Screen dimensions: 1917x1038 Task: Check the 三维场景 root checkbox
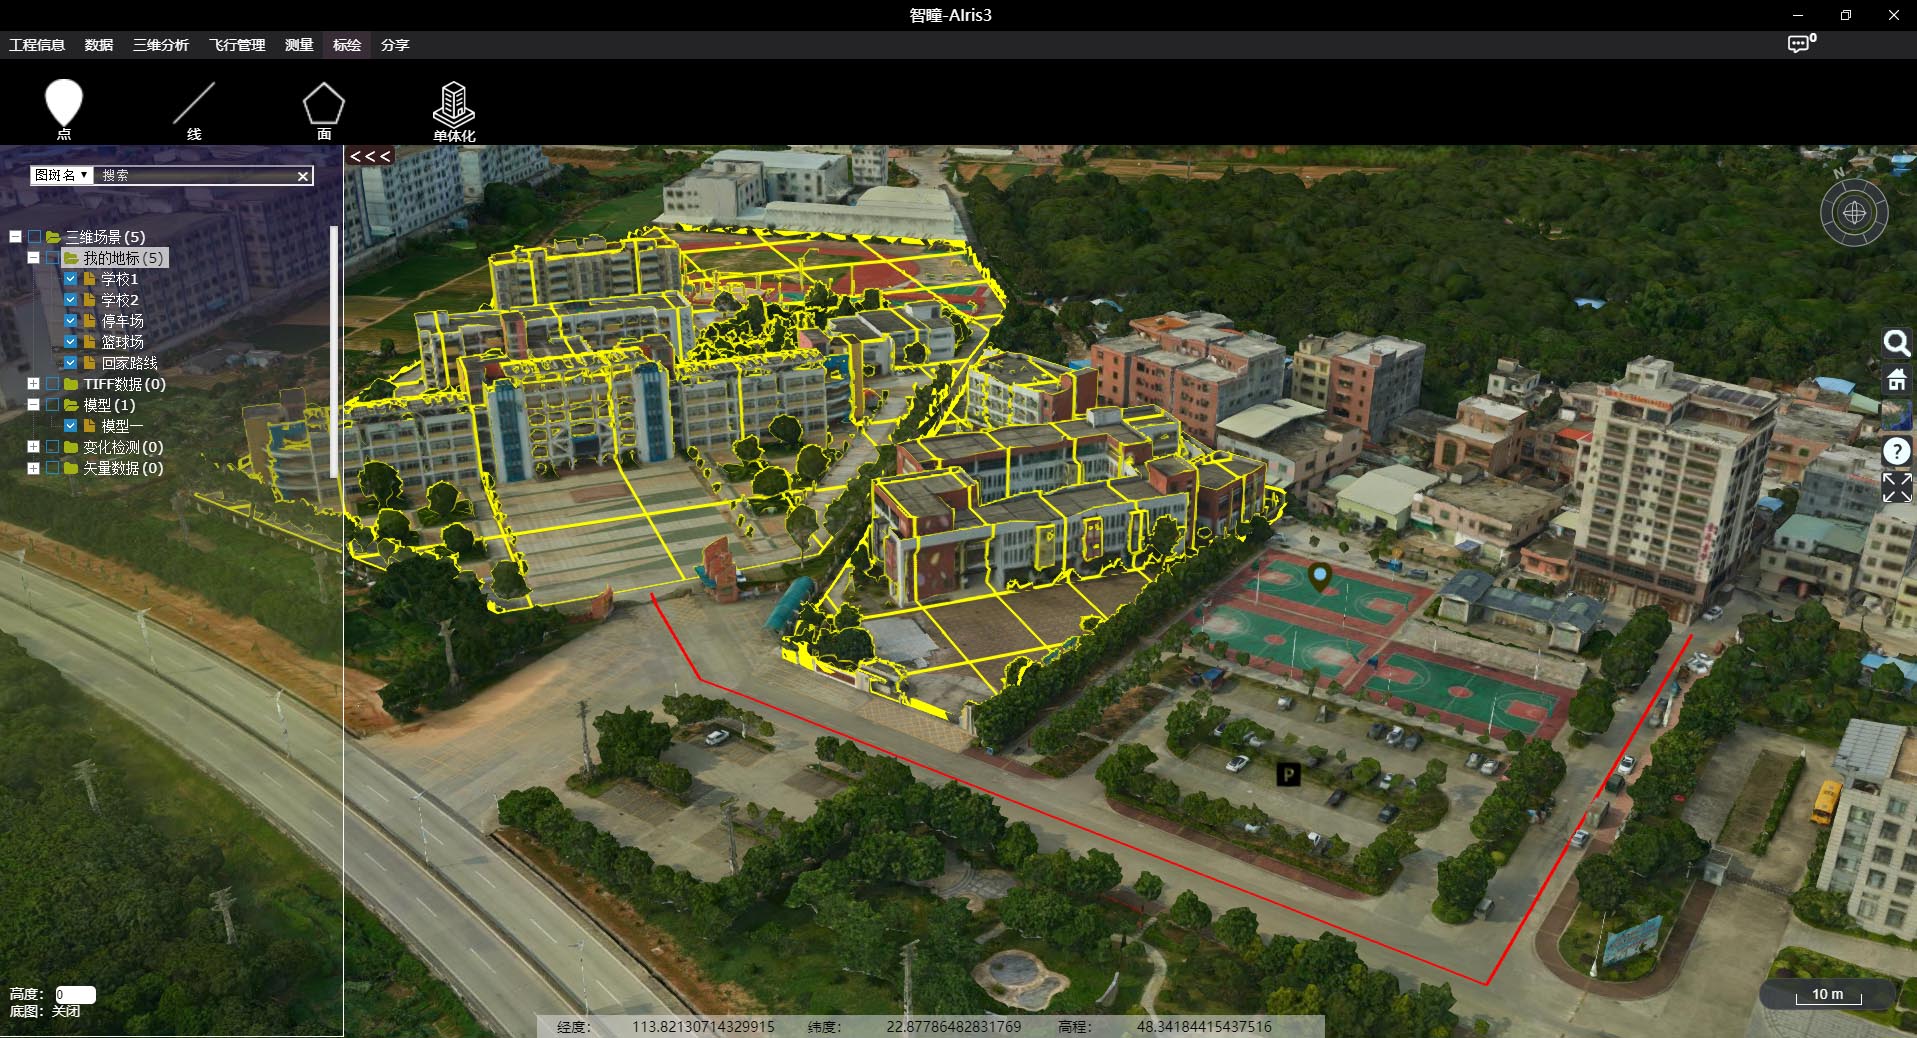tap(34, 237)
